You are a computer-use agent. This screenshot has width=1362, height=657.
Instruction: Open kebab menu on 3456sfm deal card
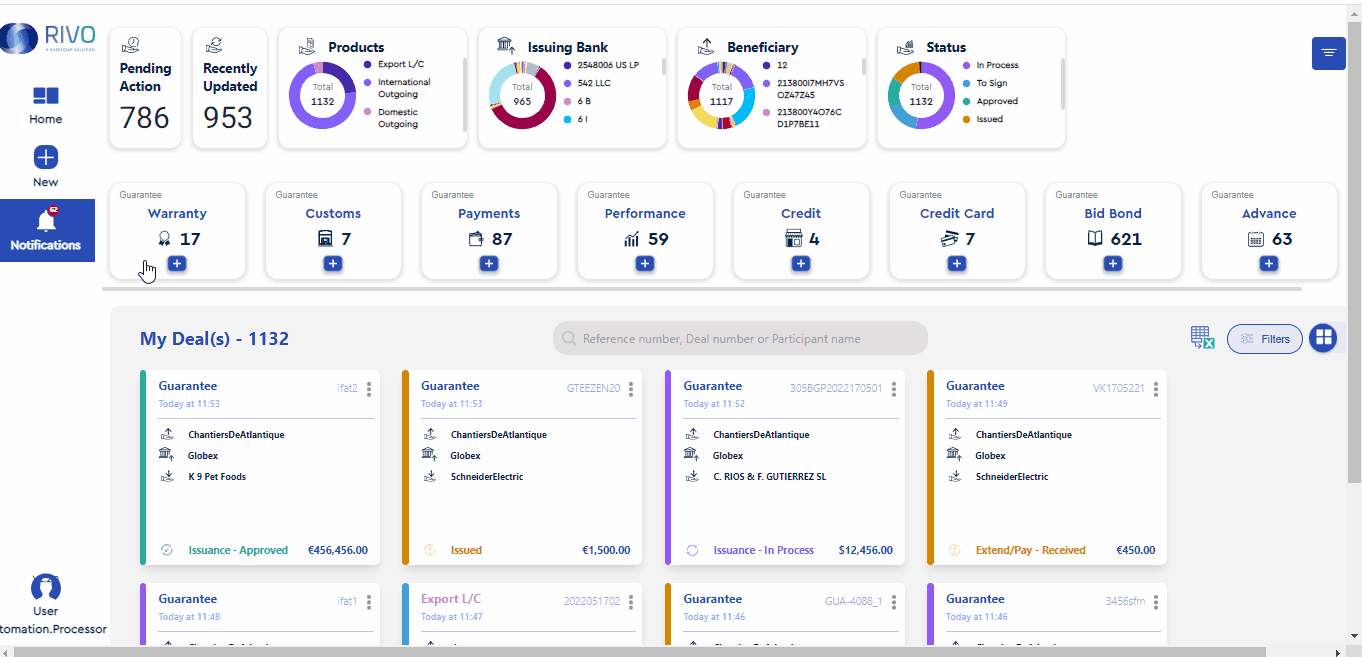coord(1156,602)
